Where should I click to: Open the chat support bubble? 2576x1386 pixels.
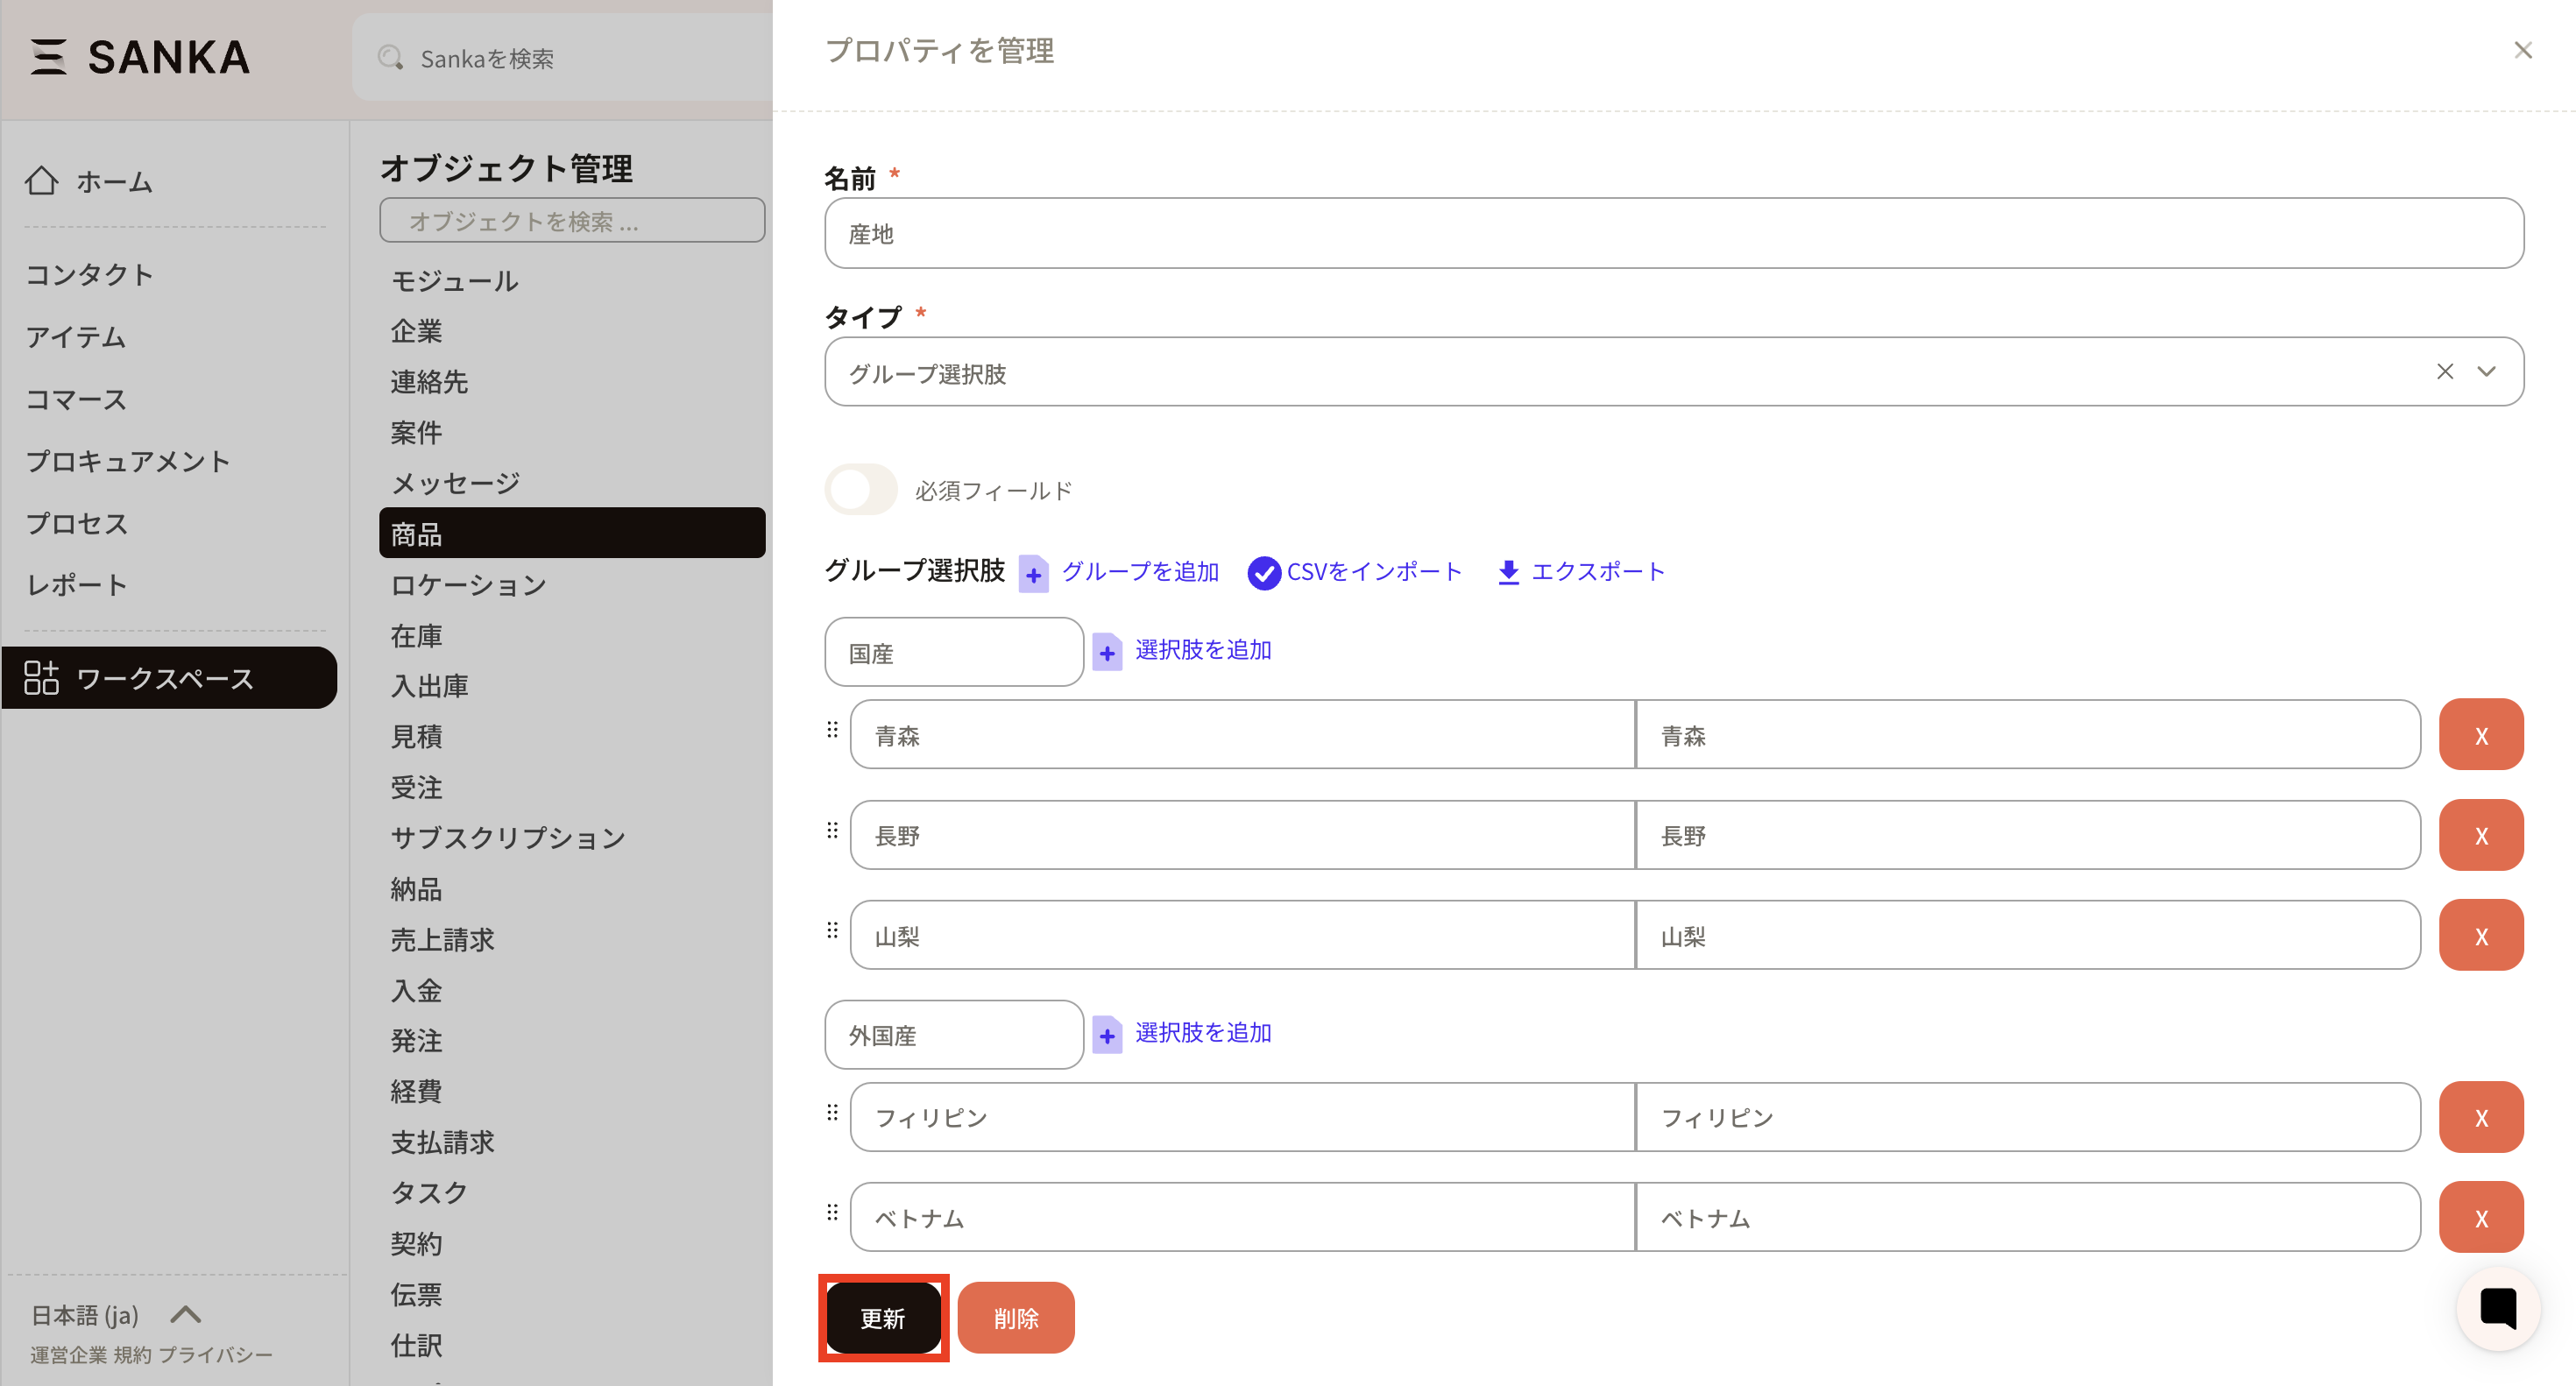pos(2498,1308)
